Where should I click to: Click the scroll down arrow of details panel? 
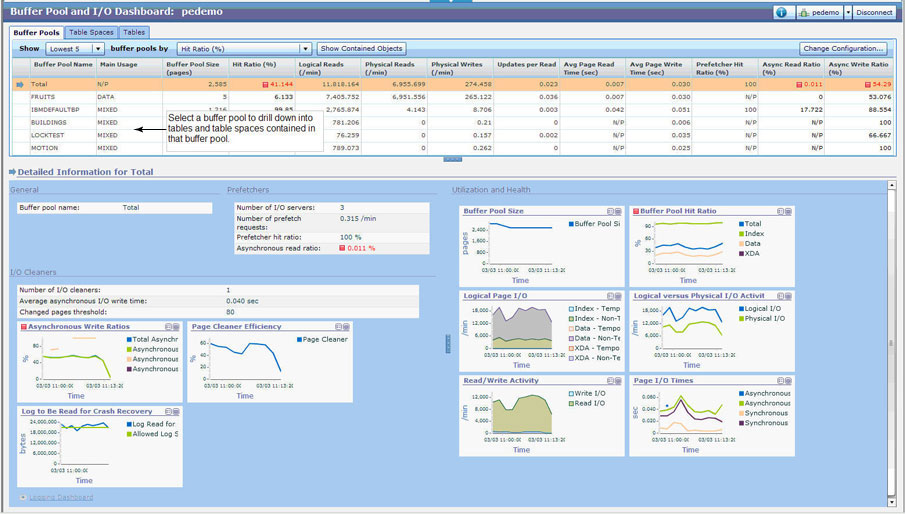[892, 502]
